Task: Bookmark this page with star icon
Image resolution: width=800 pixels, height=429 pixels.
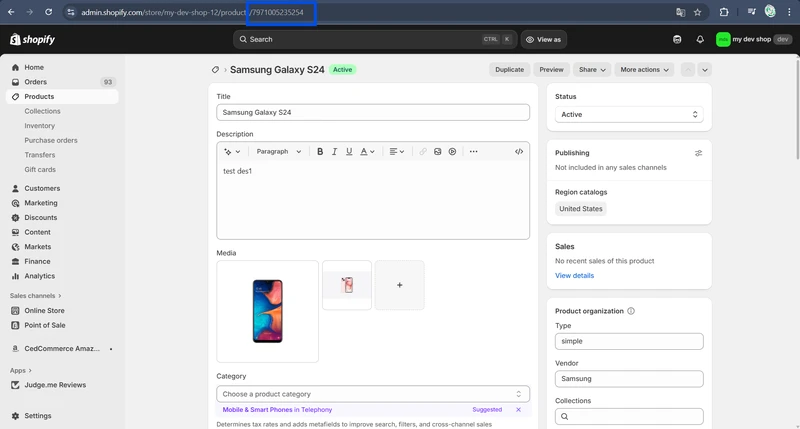Action: point(697,12)
